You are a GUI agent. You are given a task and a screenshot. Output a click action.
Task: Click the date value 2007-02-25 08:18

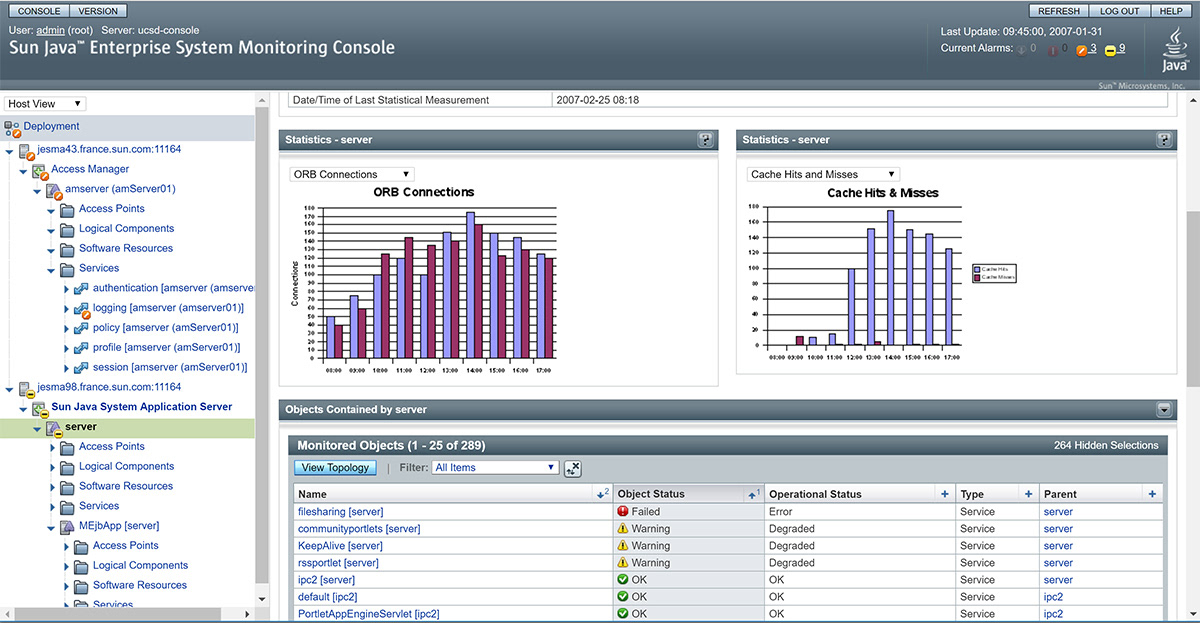point(598,100)
